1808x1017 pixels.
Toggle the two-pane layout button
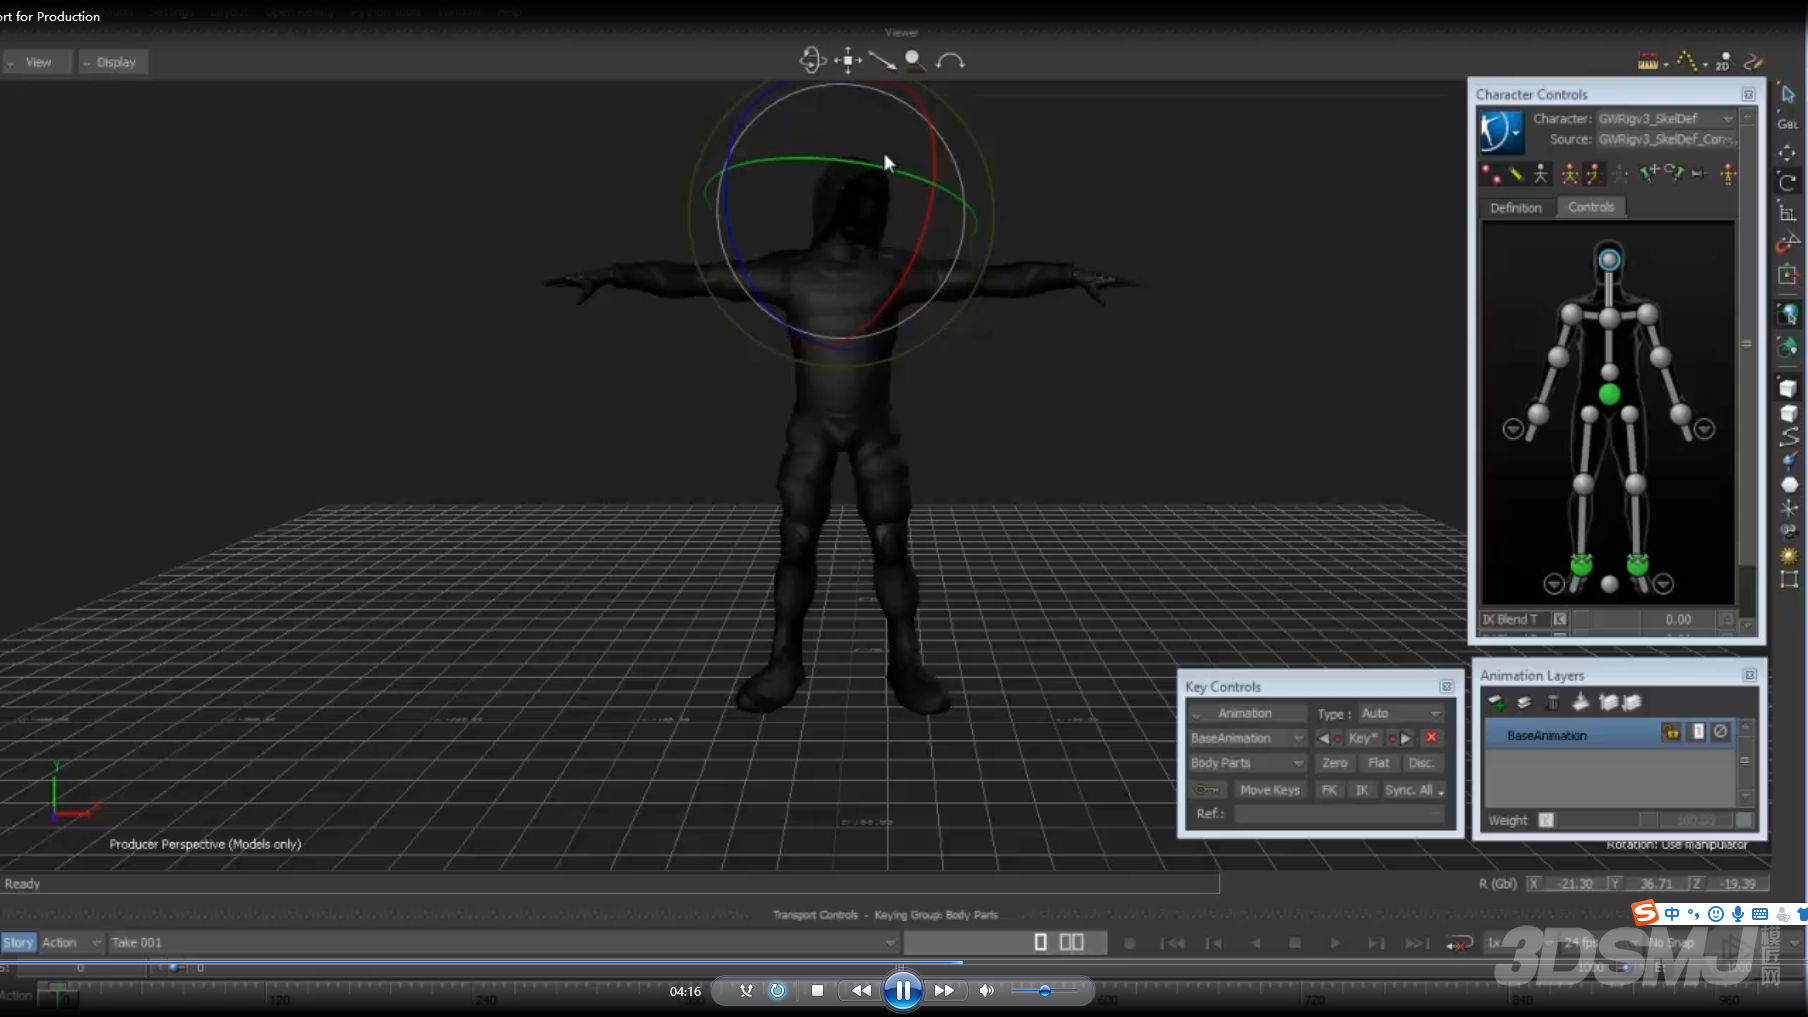click(x=1072, y=942)
